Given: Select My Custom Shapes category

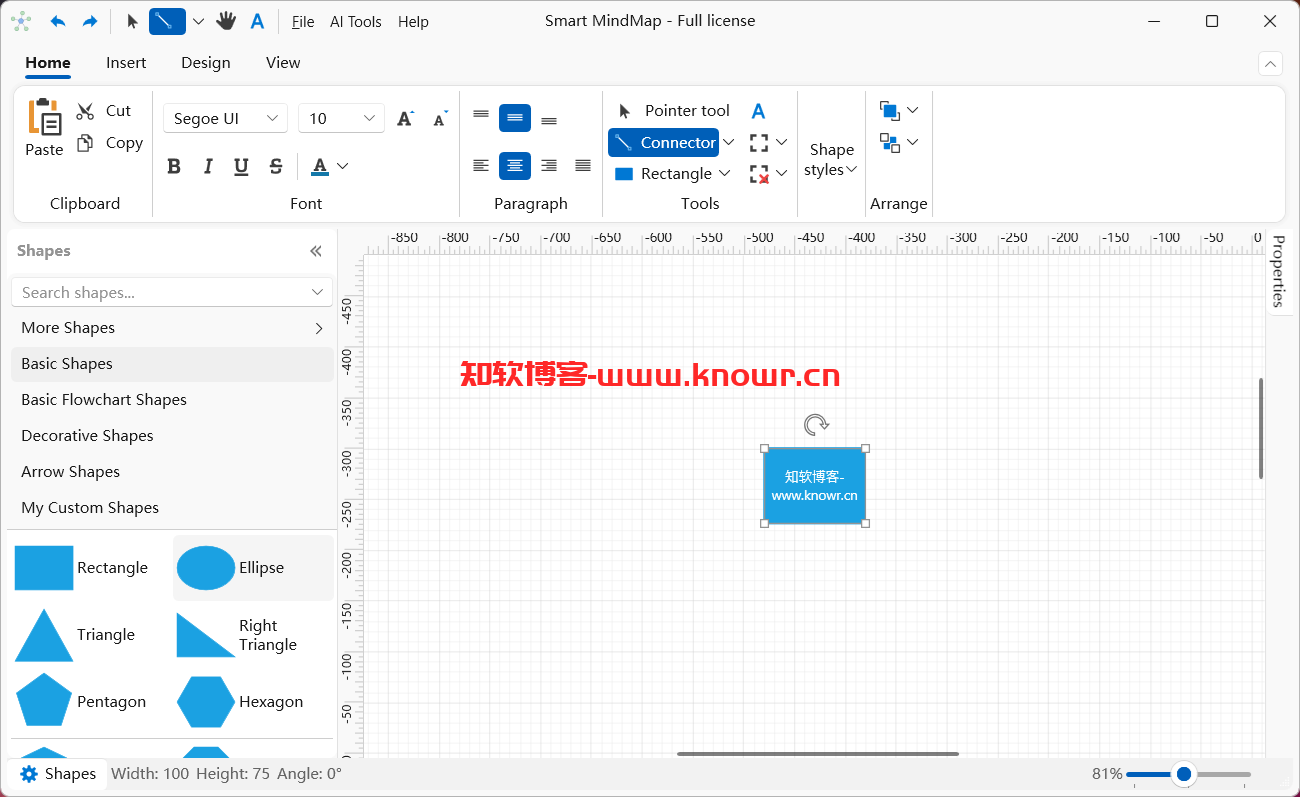Looking at the screenshot, I should click(x=172, y=508).
